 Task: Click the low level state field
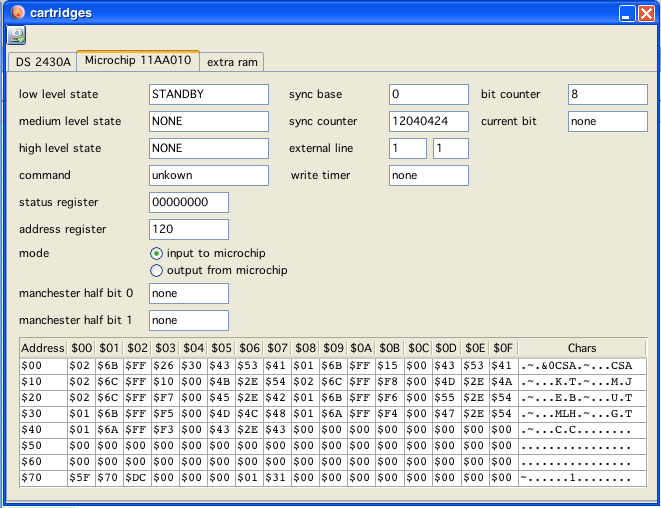click(208, 94)
